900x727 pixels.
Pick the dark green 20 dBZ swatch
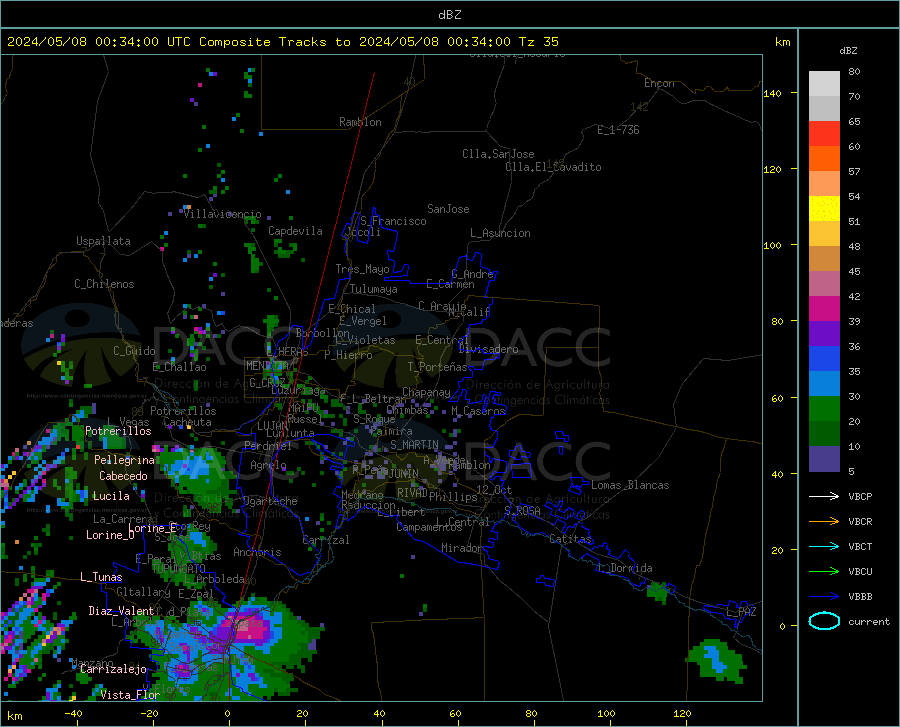click(x=824, y=434)
